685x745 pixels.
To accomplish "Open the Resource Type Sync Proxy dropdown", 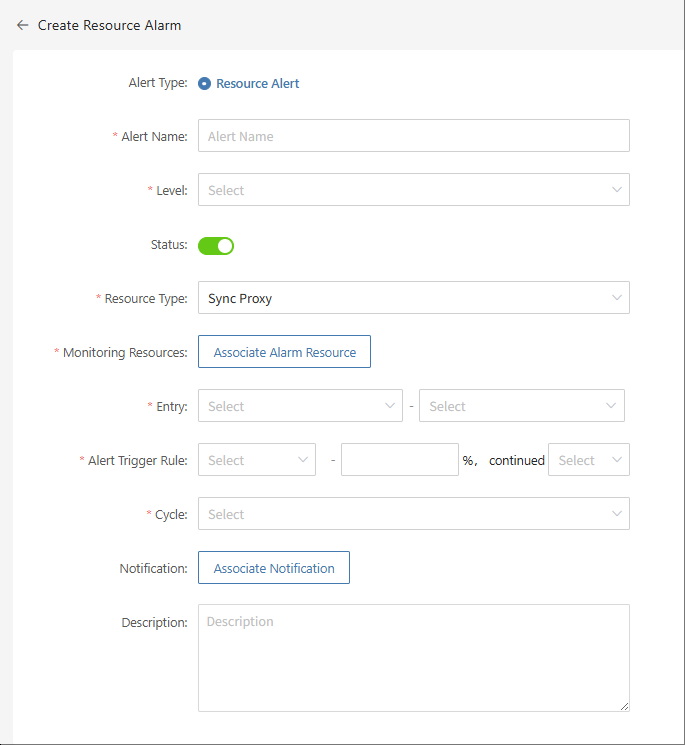I will [x=414, y=298].
